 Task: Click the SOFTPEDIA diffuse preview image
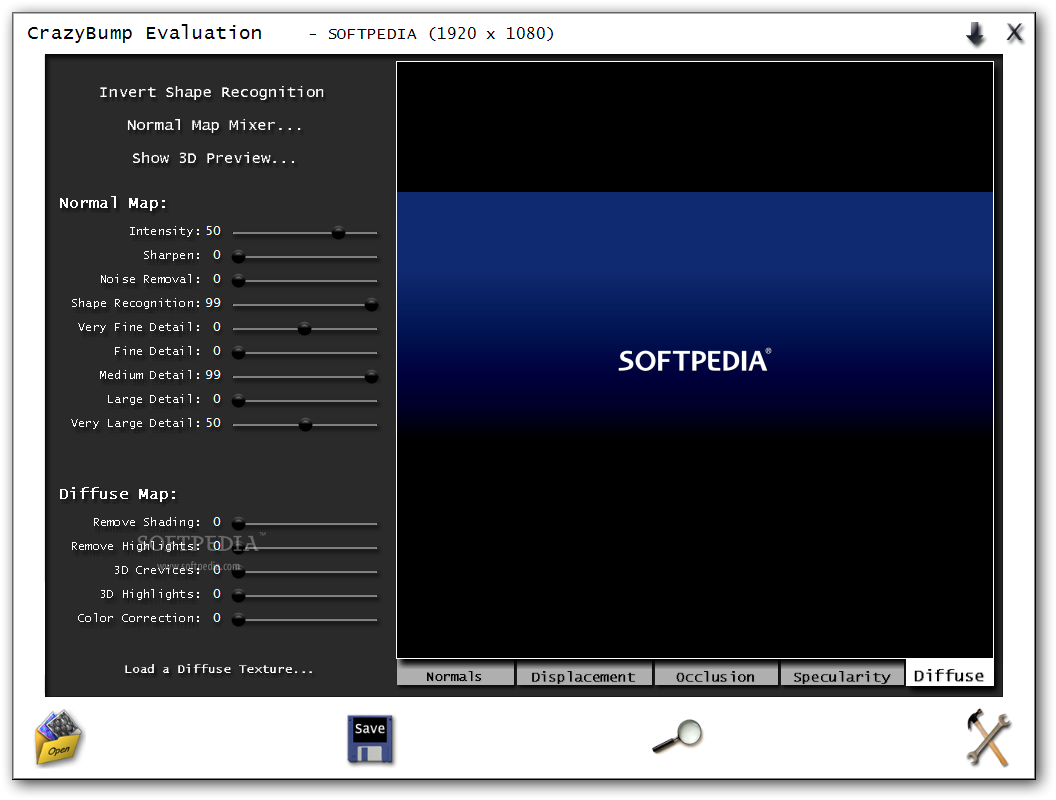tap(695, 360)
